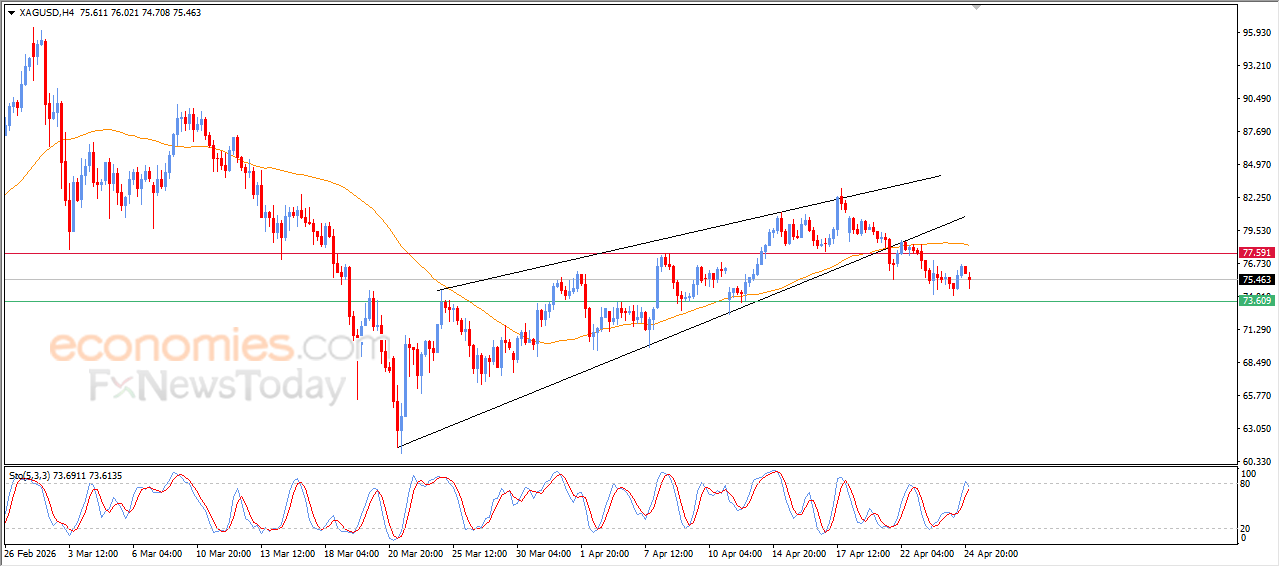Click the 80 level on stochastic scale
The width and height of the screenshot is (1280, 567).
(1245, 484)
